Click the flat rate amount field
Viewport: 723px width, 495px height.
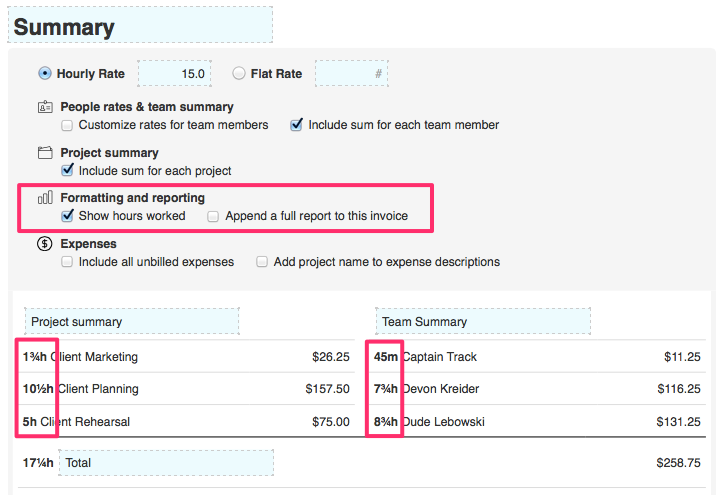(x=351, y=74)
